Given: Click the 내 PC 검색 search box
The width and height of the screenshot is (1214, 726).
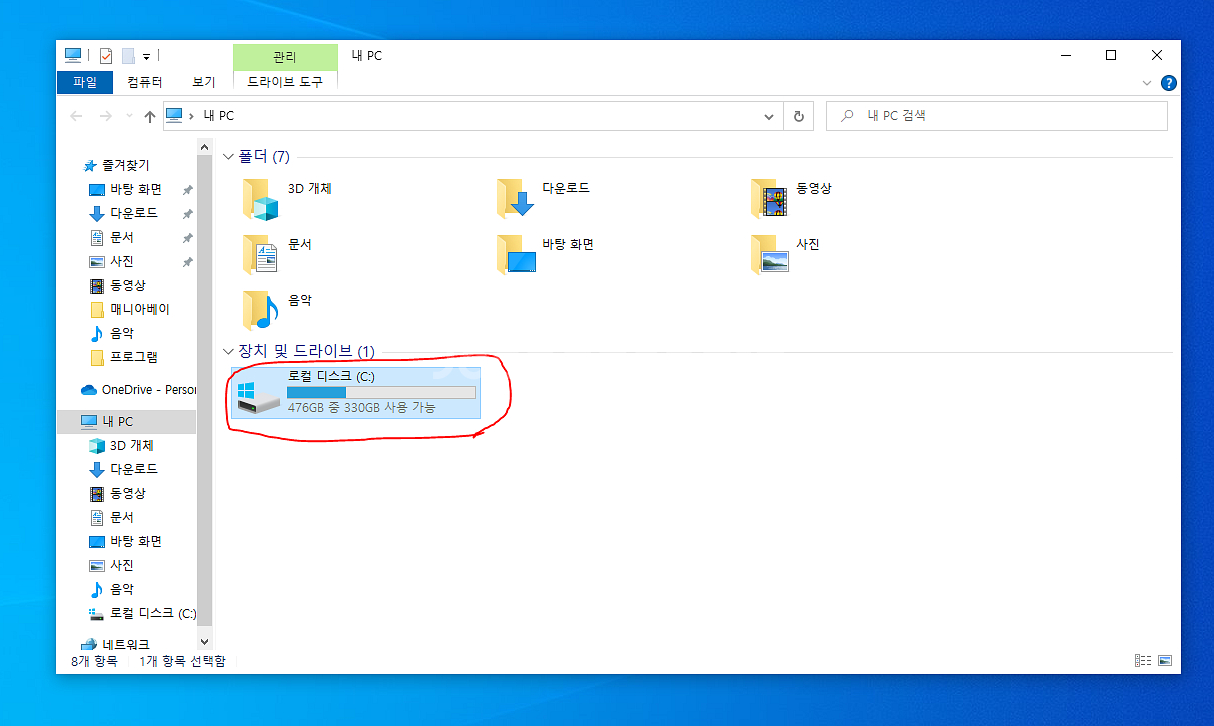Looking at the screenshot, I should pyautogui.click(x=997, y=116).
